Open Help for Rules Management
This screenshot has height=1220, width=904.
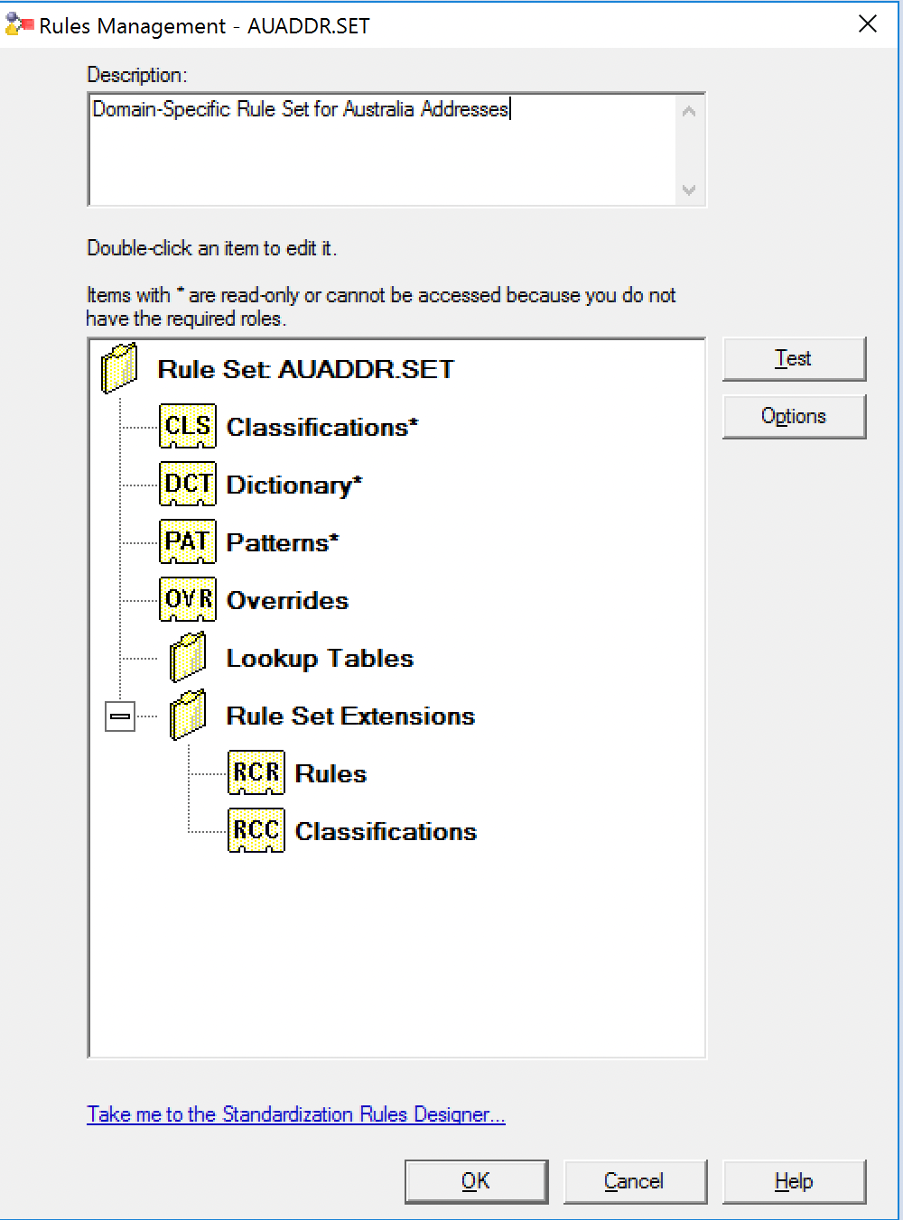pos(794,1181)
